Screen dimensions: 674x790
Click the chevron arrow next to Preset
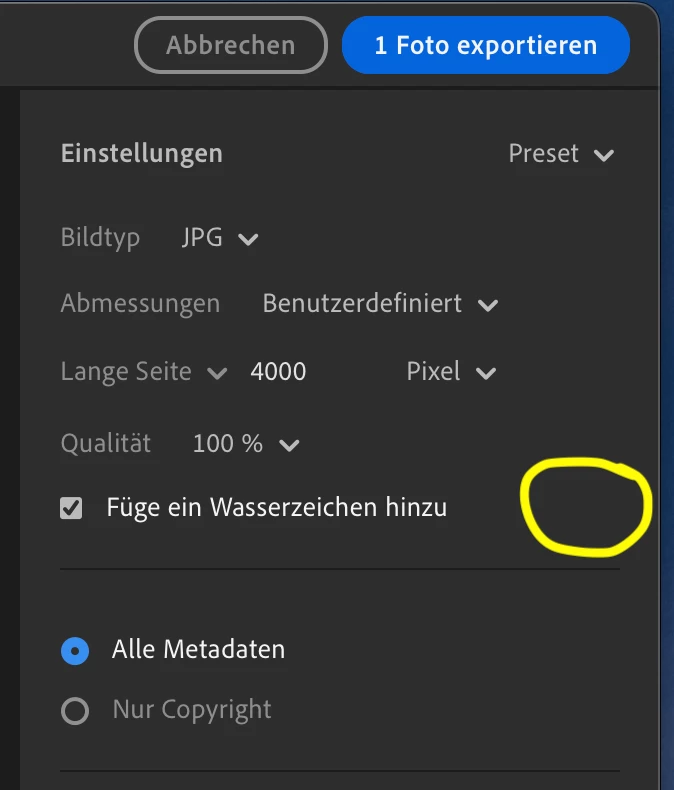(x=603, y=155)
